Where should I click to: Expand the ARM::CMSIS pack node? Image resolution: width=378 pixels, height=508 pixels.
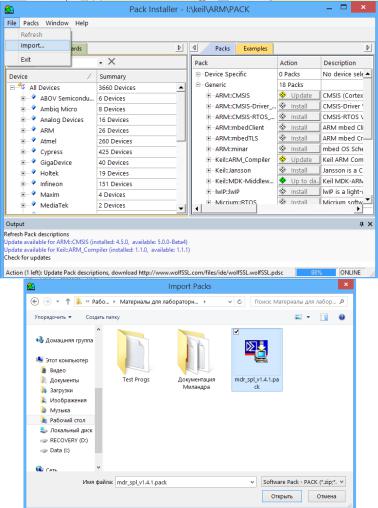pyautogui.click(x=209, y=95)
